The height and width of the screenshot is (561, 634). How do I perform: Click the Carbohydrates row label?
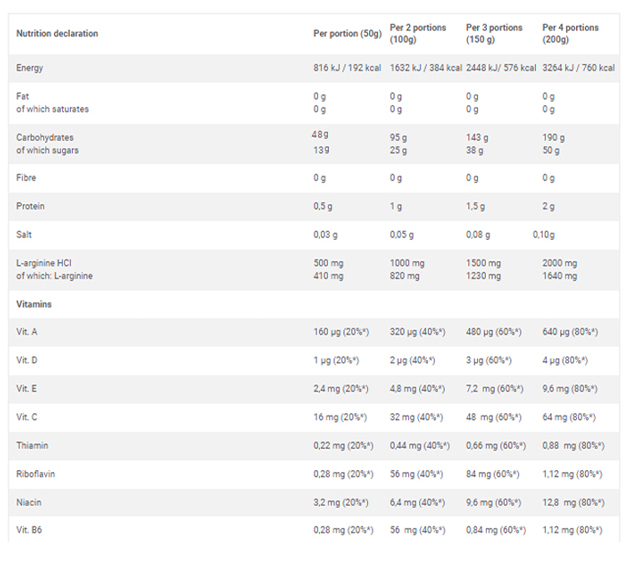click(45, 138)
